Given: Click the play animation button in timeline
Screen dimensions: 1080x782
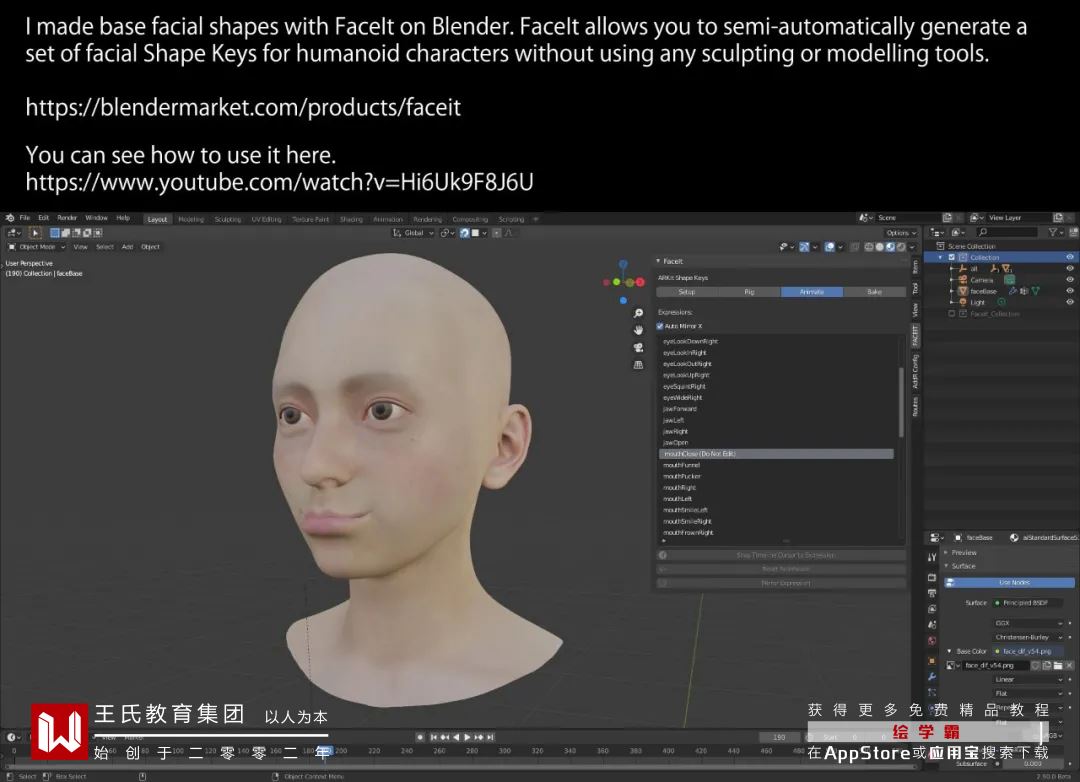Looking at the screenshot, I should tap(467, 737).
